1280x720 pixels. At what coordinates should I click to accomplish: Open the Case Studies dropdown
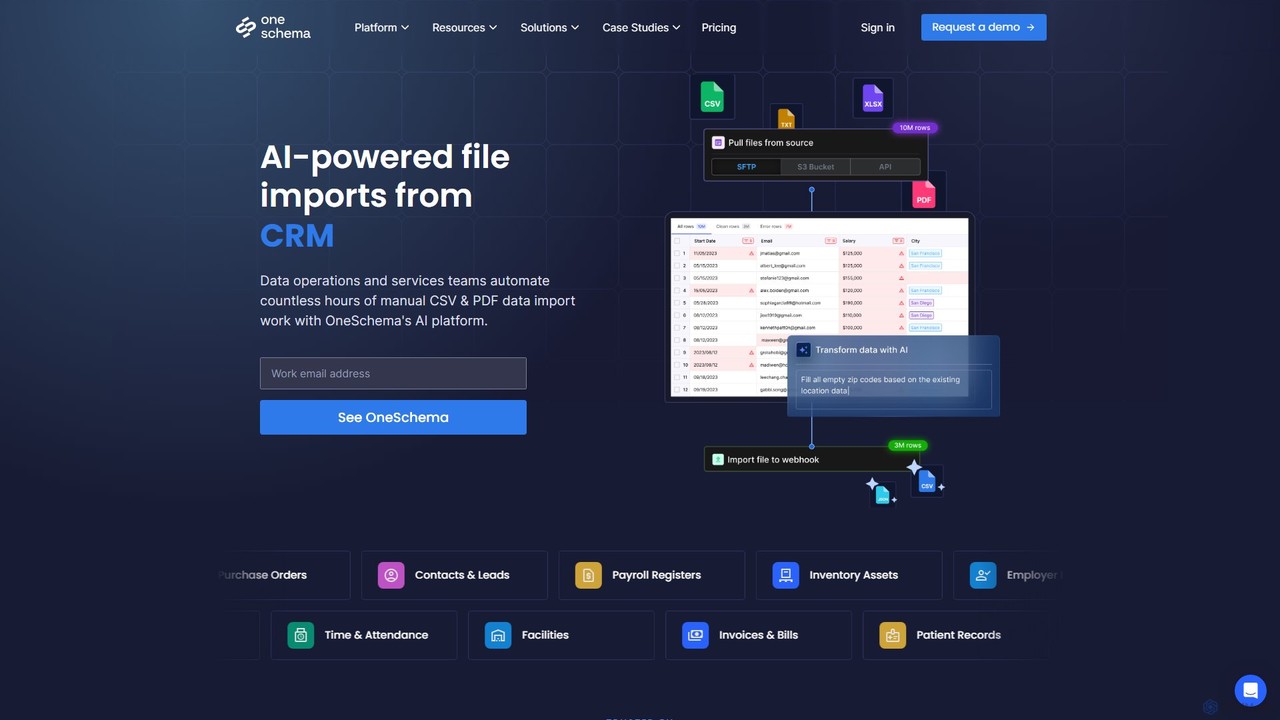click(641, 28)
